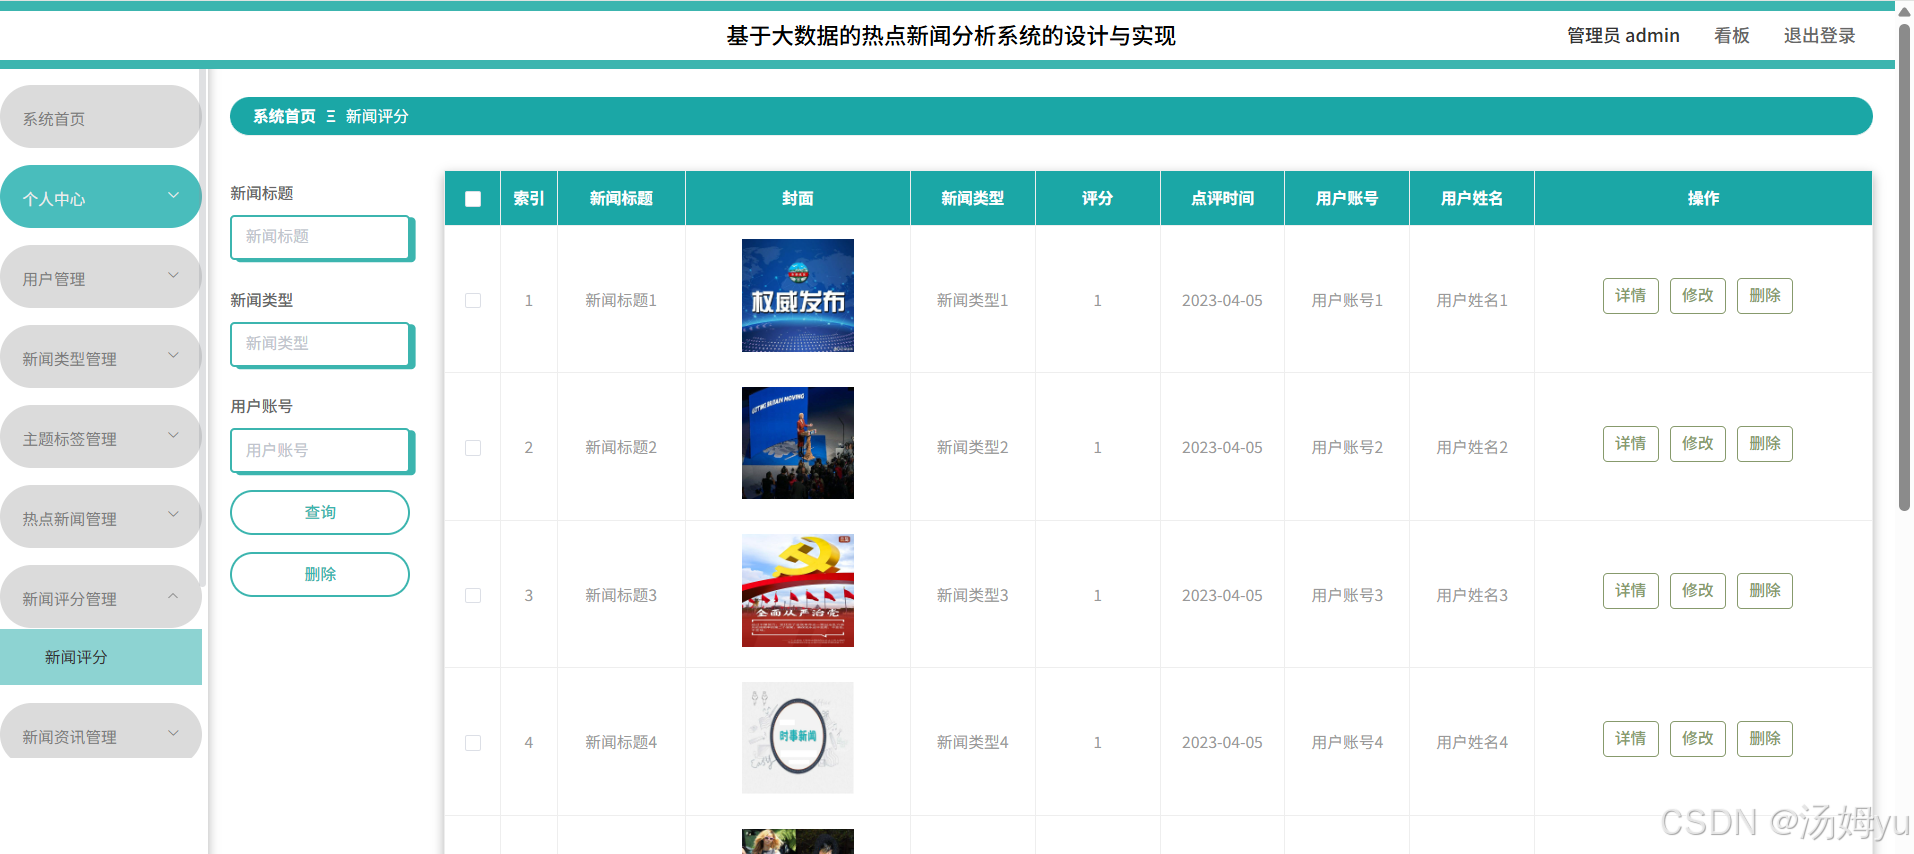The height and width of the screenshot is (854, 1914).
Task: Click 详情 for 新闻标题2 row
Action: [x=1631, y=444]
